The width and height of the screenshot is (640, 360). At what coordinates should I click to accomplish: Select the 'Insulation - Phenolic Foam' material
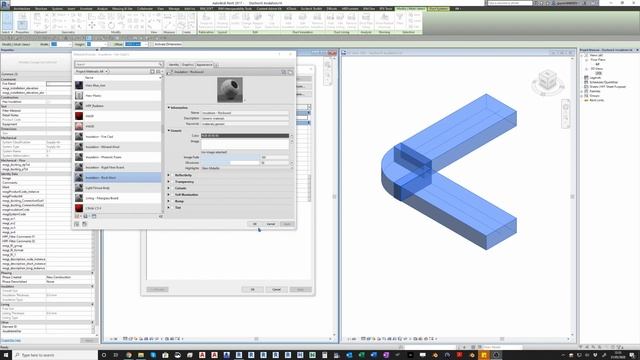pyautogui.click(x=118, y=157)
